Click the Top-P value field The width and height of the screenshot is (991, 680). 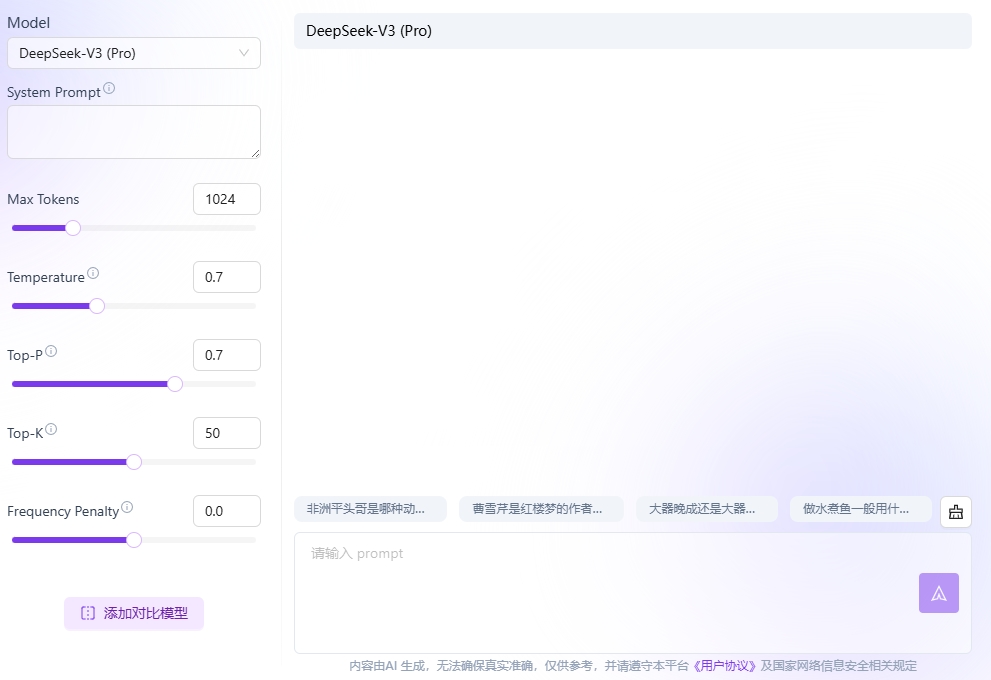click(x=227, y=355)
